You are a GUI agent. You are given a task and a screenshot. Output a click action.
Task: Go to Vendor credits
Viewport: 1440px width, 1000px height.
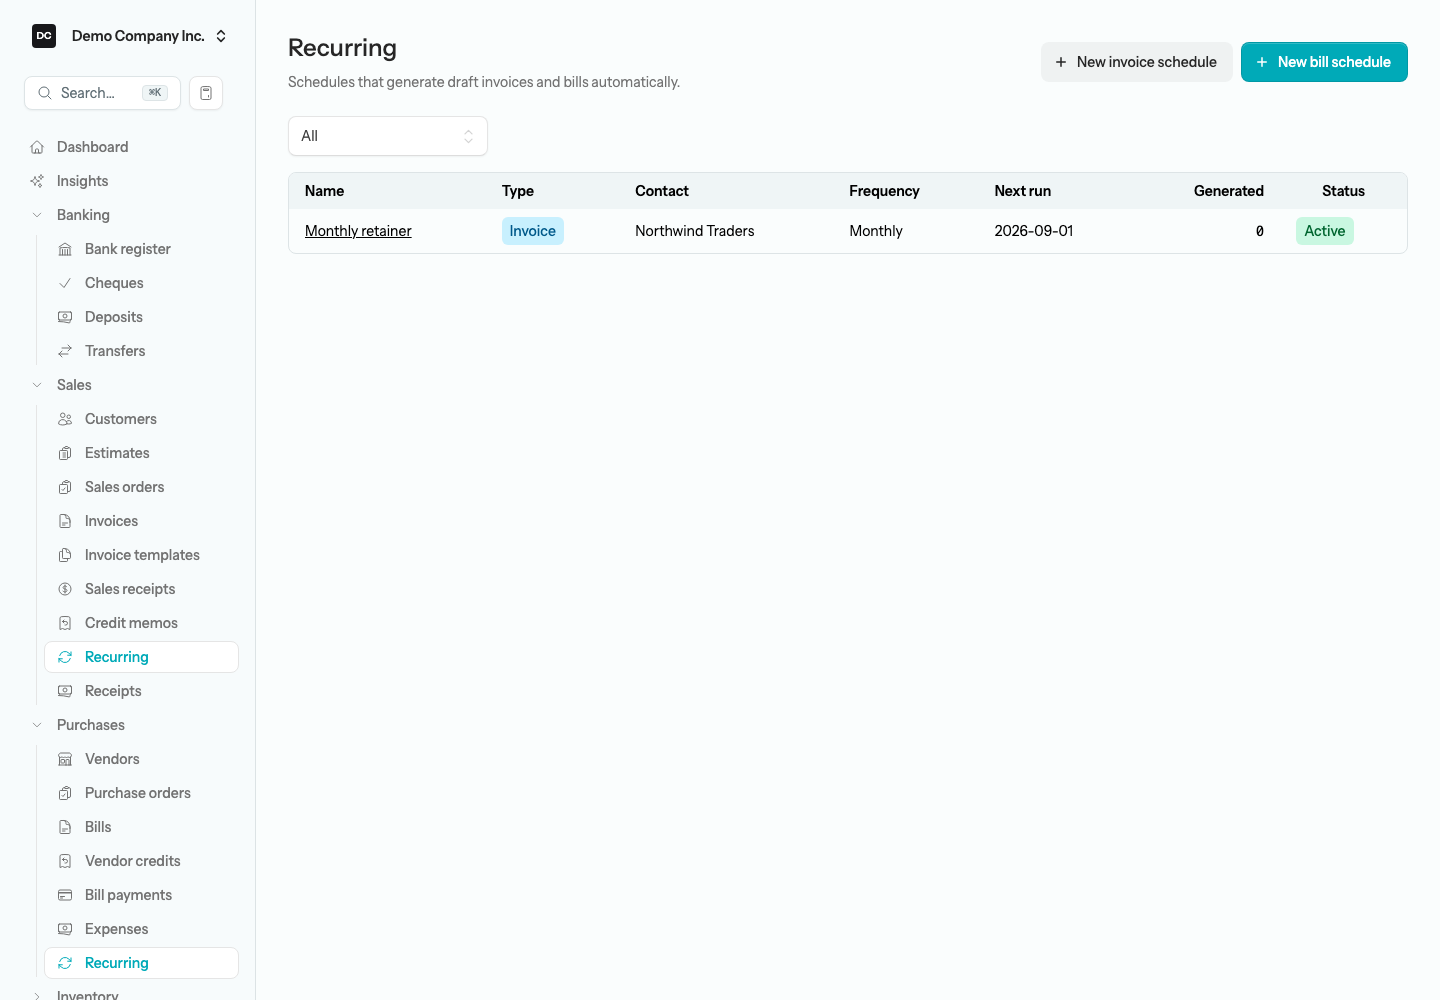tap(141, 861)
